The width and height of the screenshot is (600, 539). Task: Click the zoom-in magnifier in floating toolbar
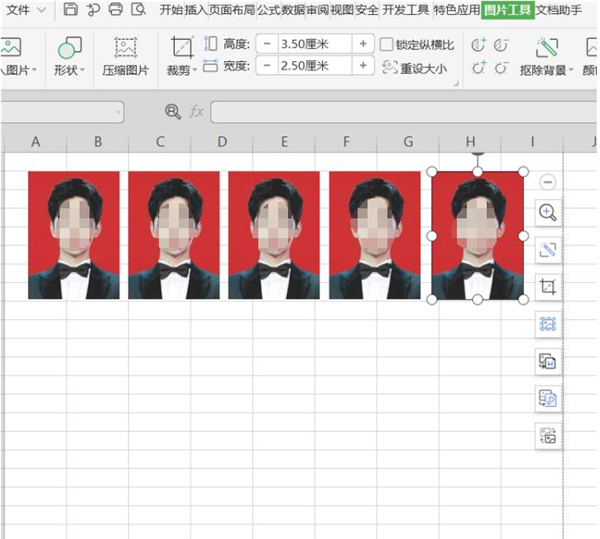(x=547, y=212)
